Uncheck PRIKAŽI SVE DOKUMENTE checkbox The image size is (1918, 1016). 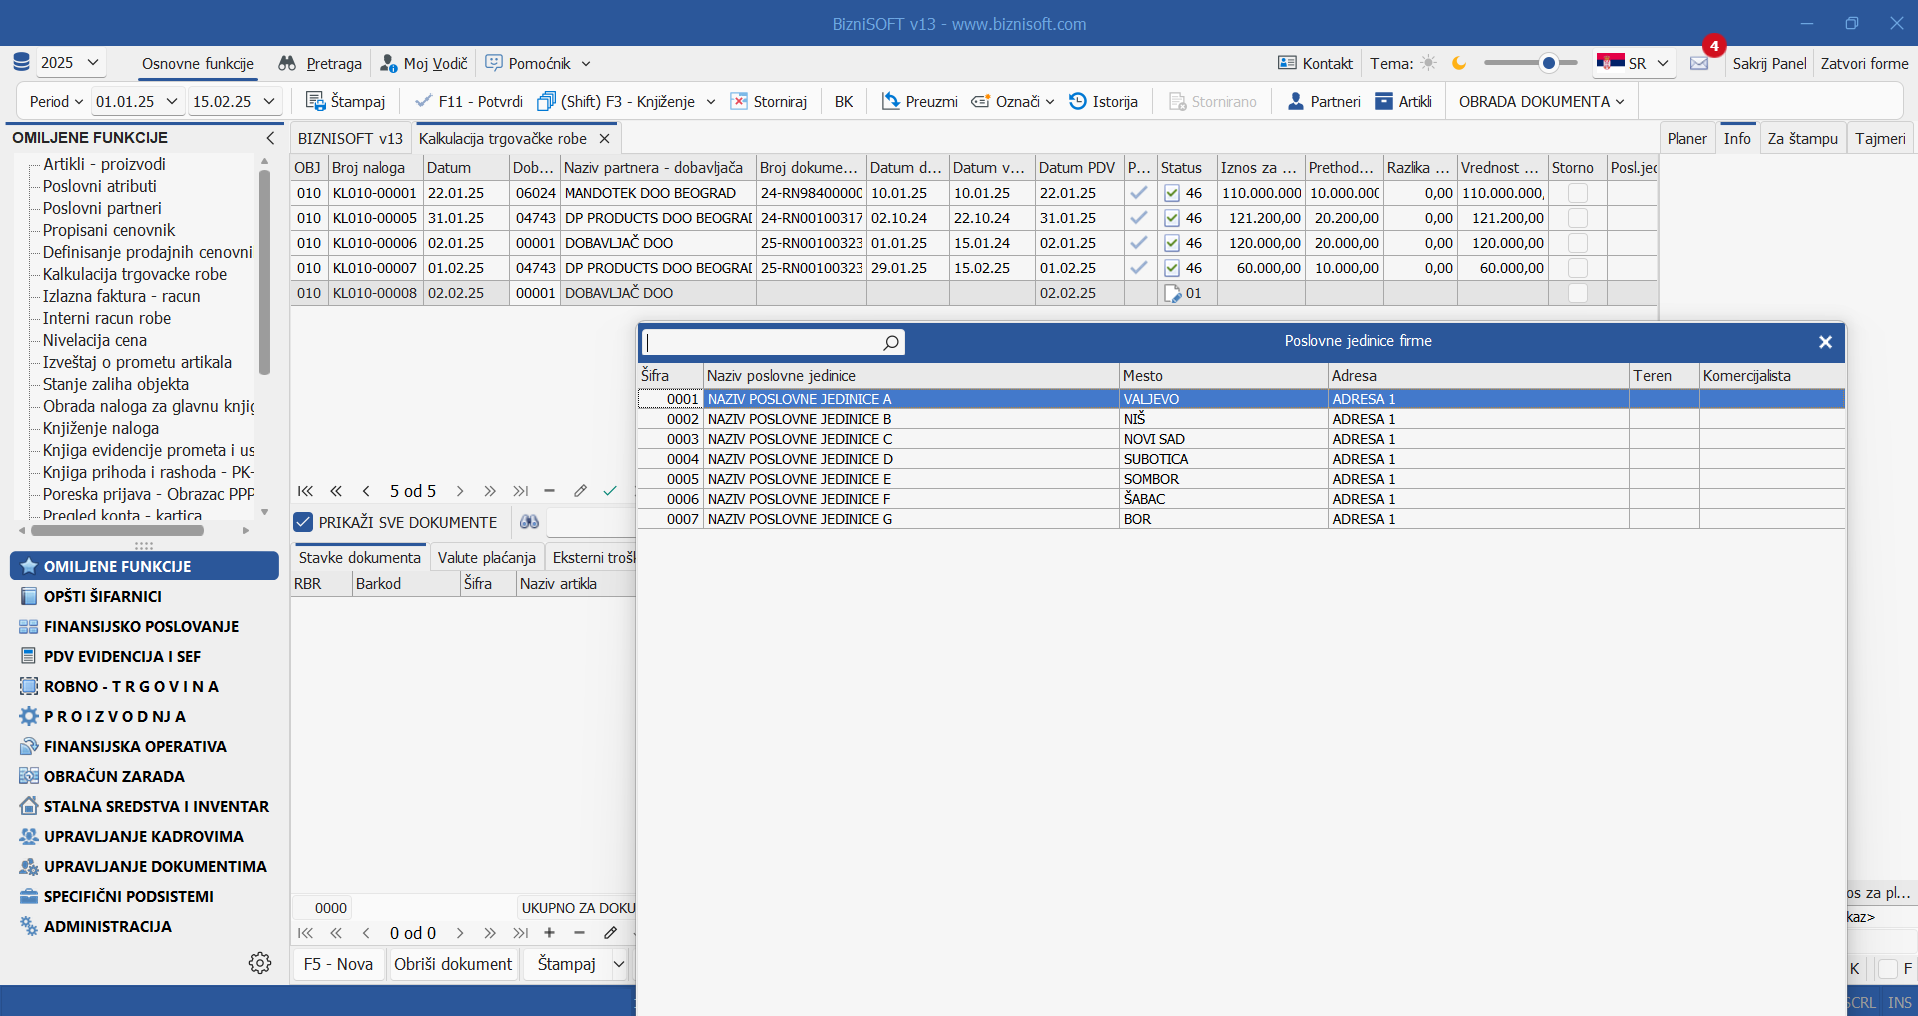tap(303, 522)
